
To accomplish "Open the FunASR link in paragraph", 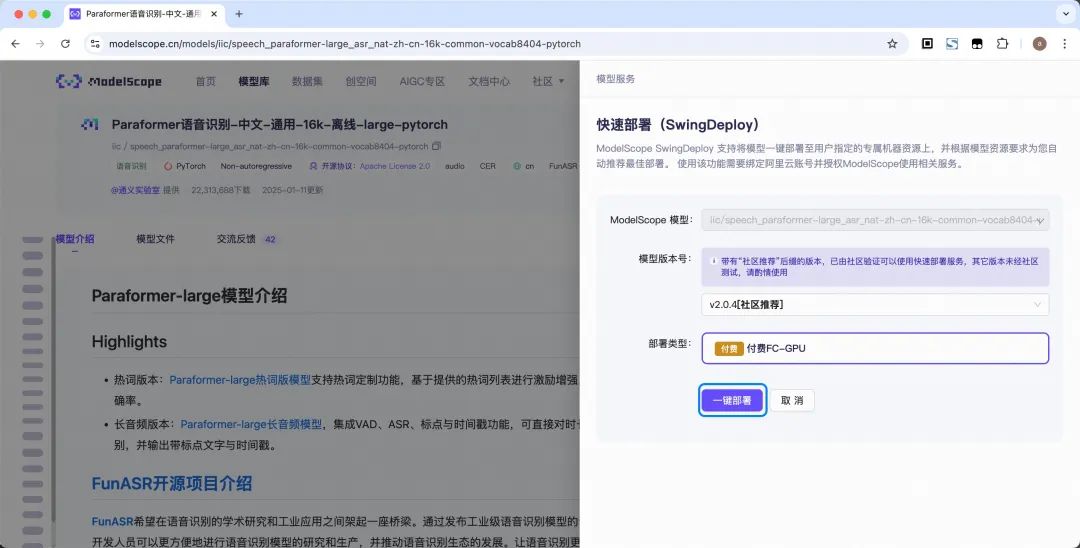I will (112, 522).
